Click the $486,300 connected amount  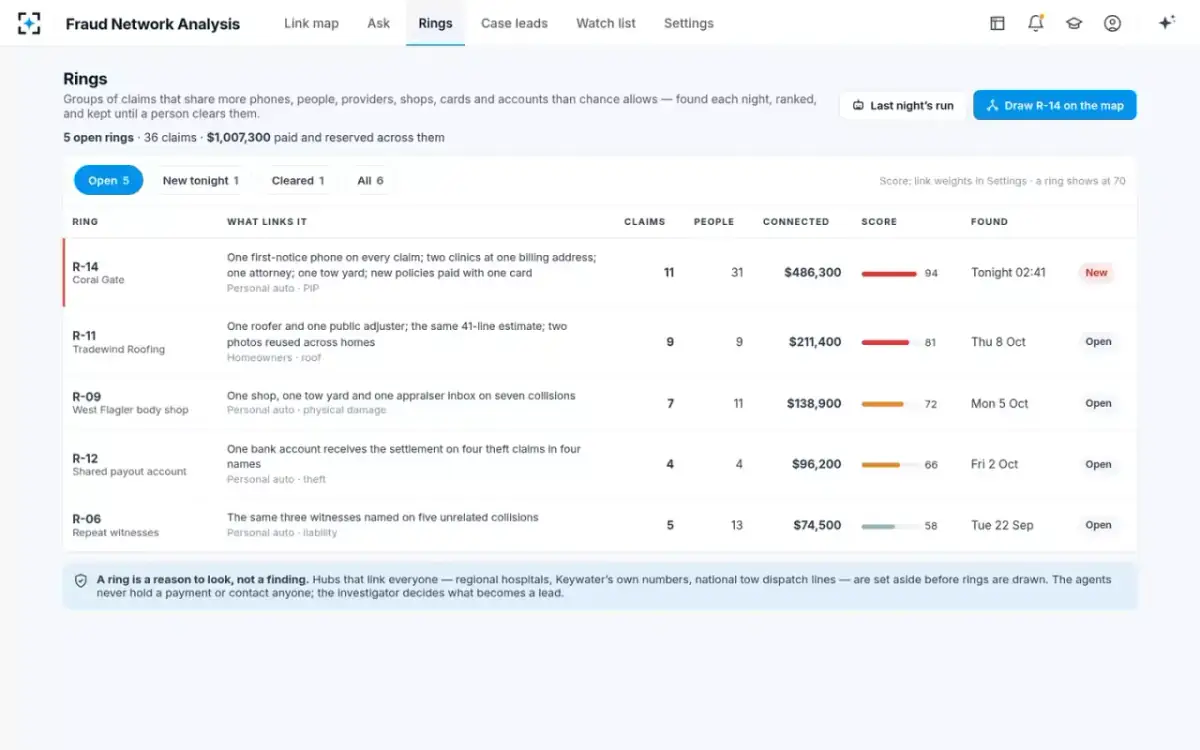[813, 272]
